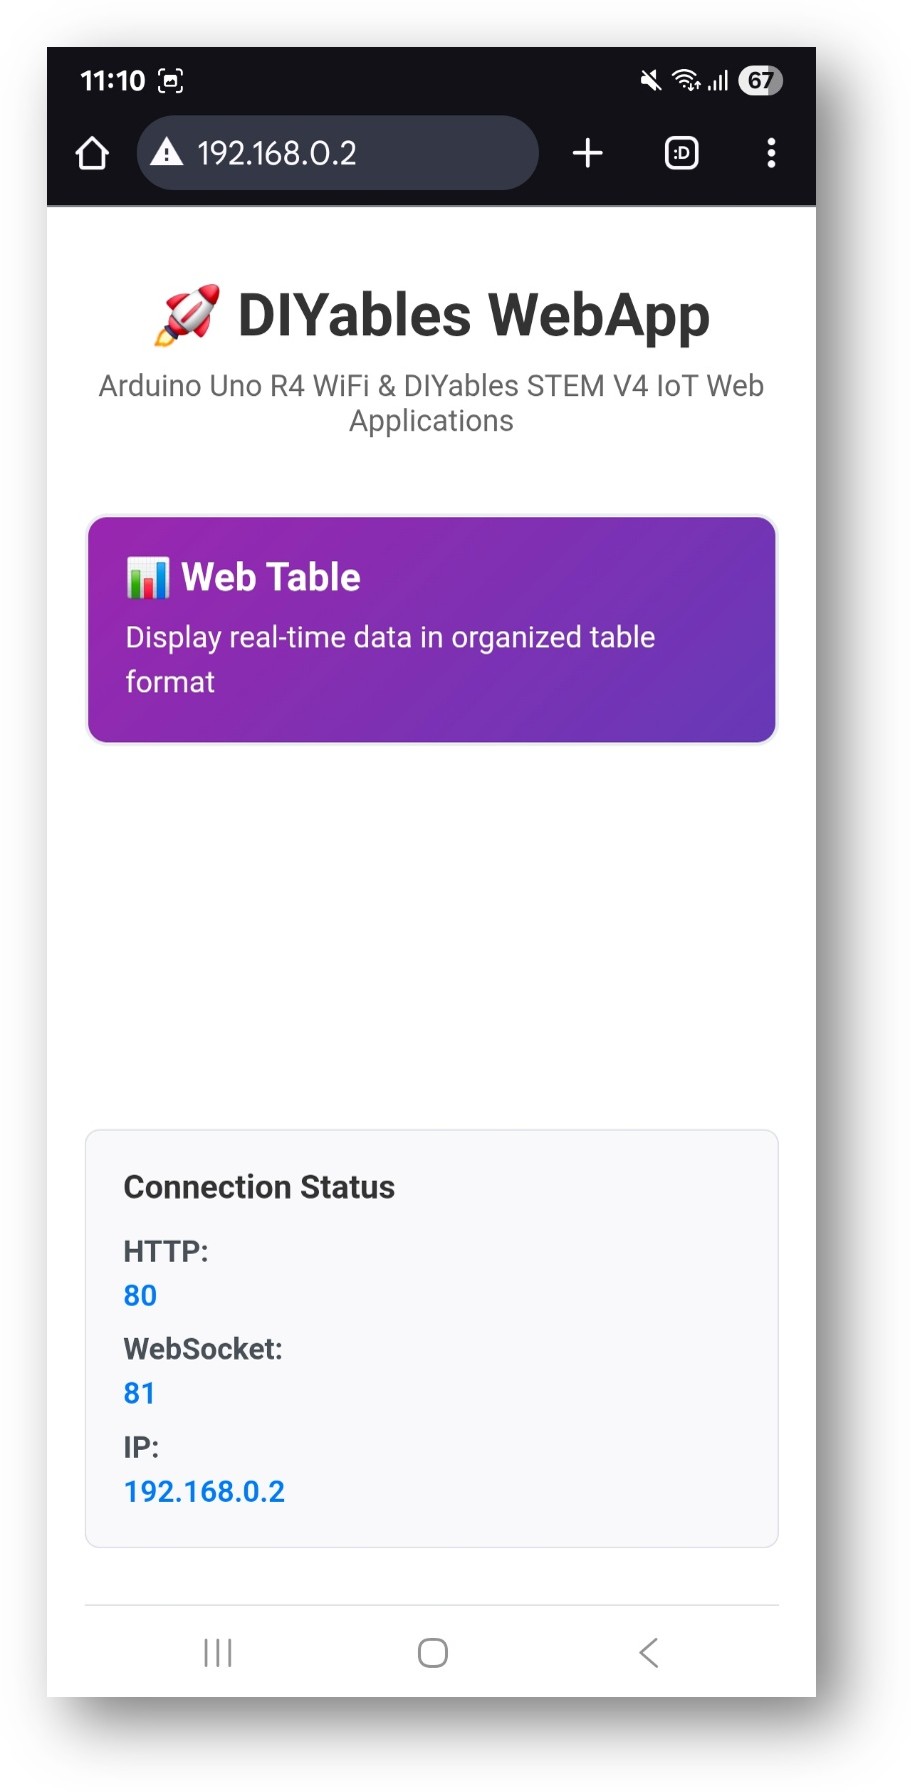
Task: Tap the HTTP port 80 link
Action: 139,1295
